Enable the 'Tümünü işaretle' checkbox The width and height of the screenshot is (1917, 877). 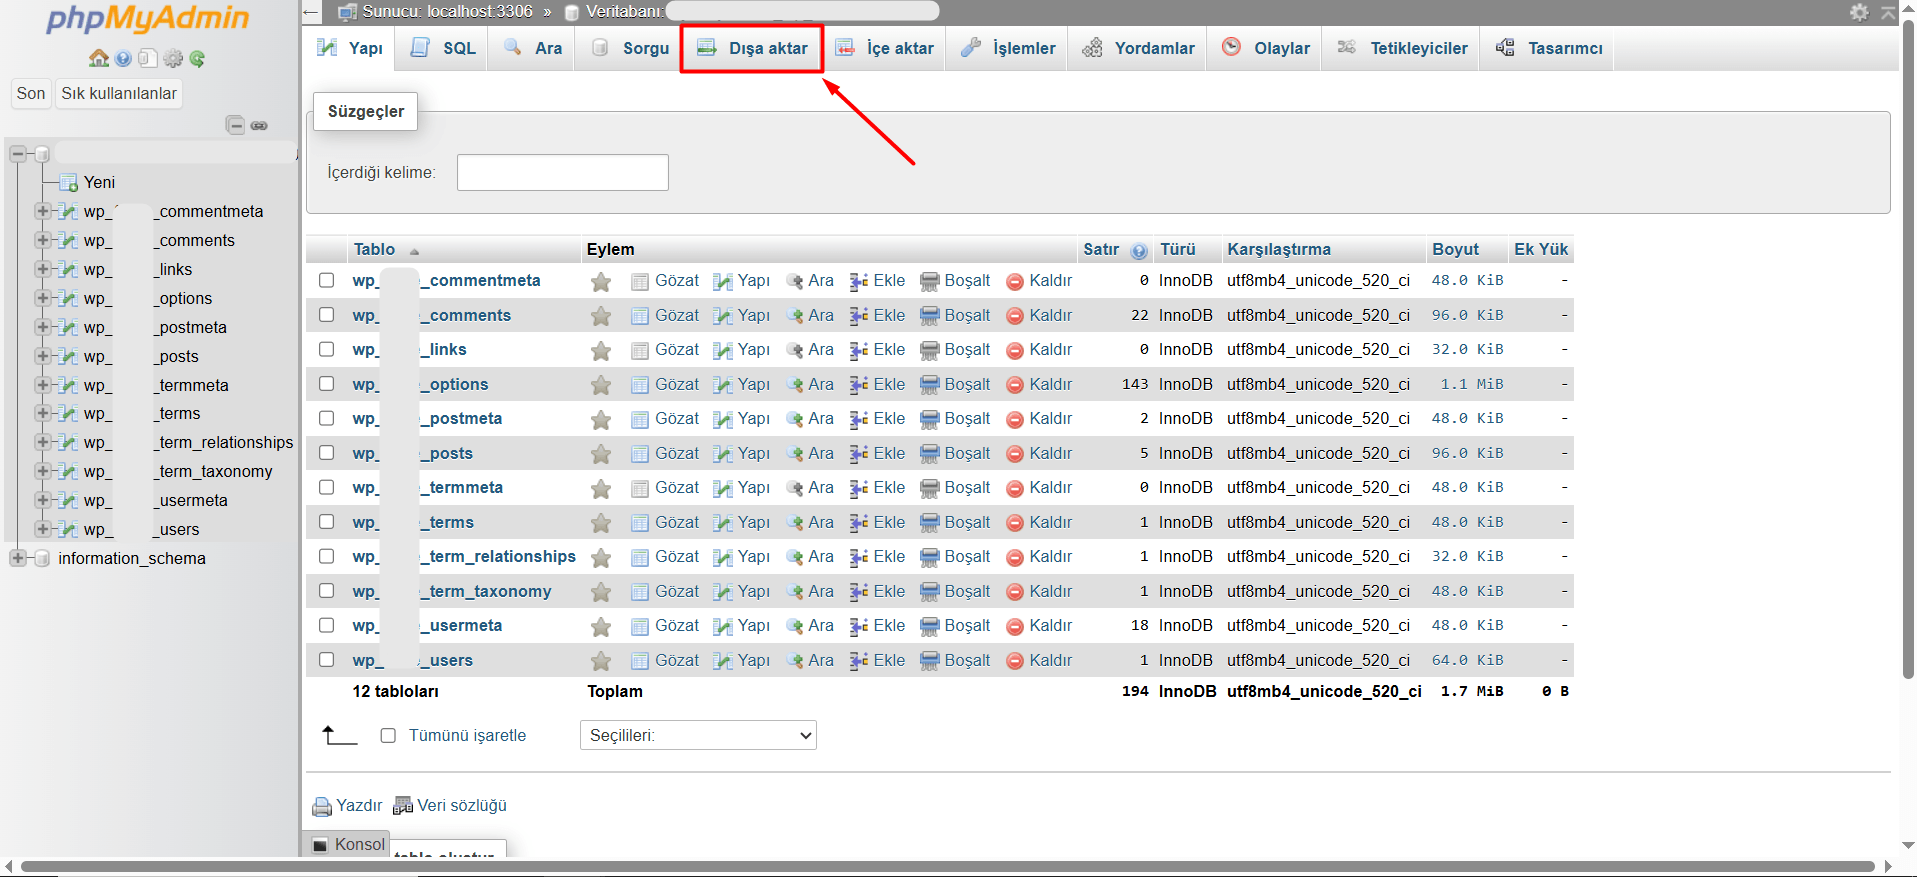(x=388, y=736)
